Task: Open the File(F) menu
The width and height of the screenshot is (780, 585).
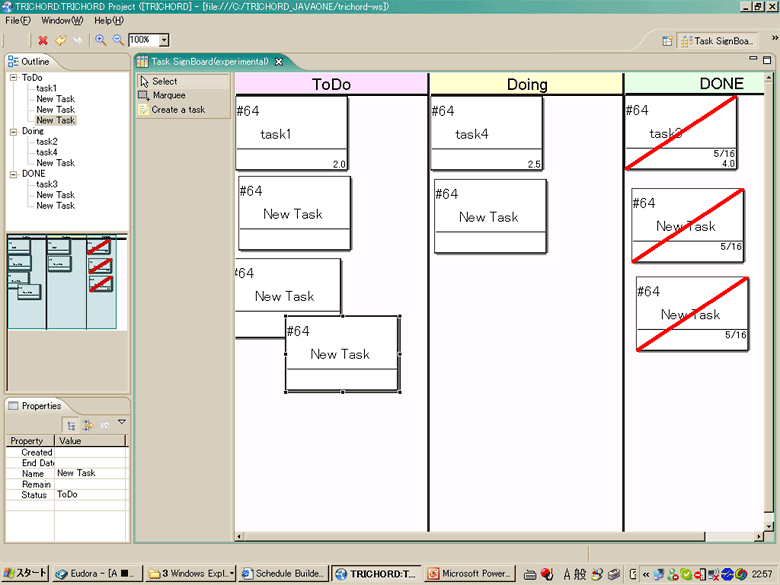Action: [x=18, y=20]
